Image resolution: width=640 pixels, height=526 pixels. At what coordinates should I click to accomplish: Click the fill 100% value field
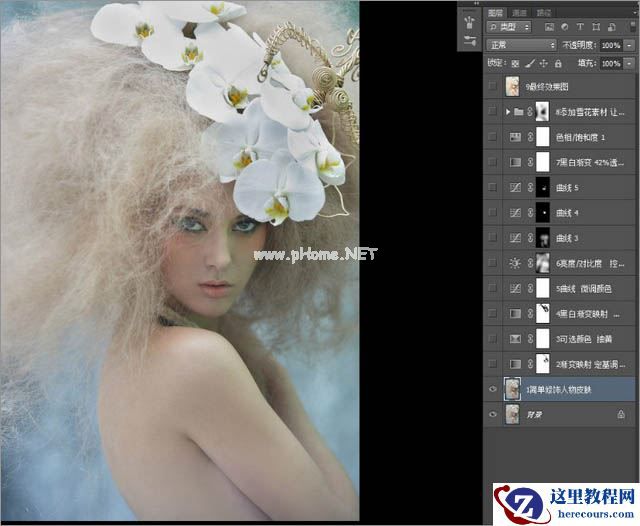tap(611, 64)
